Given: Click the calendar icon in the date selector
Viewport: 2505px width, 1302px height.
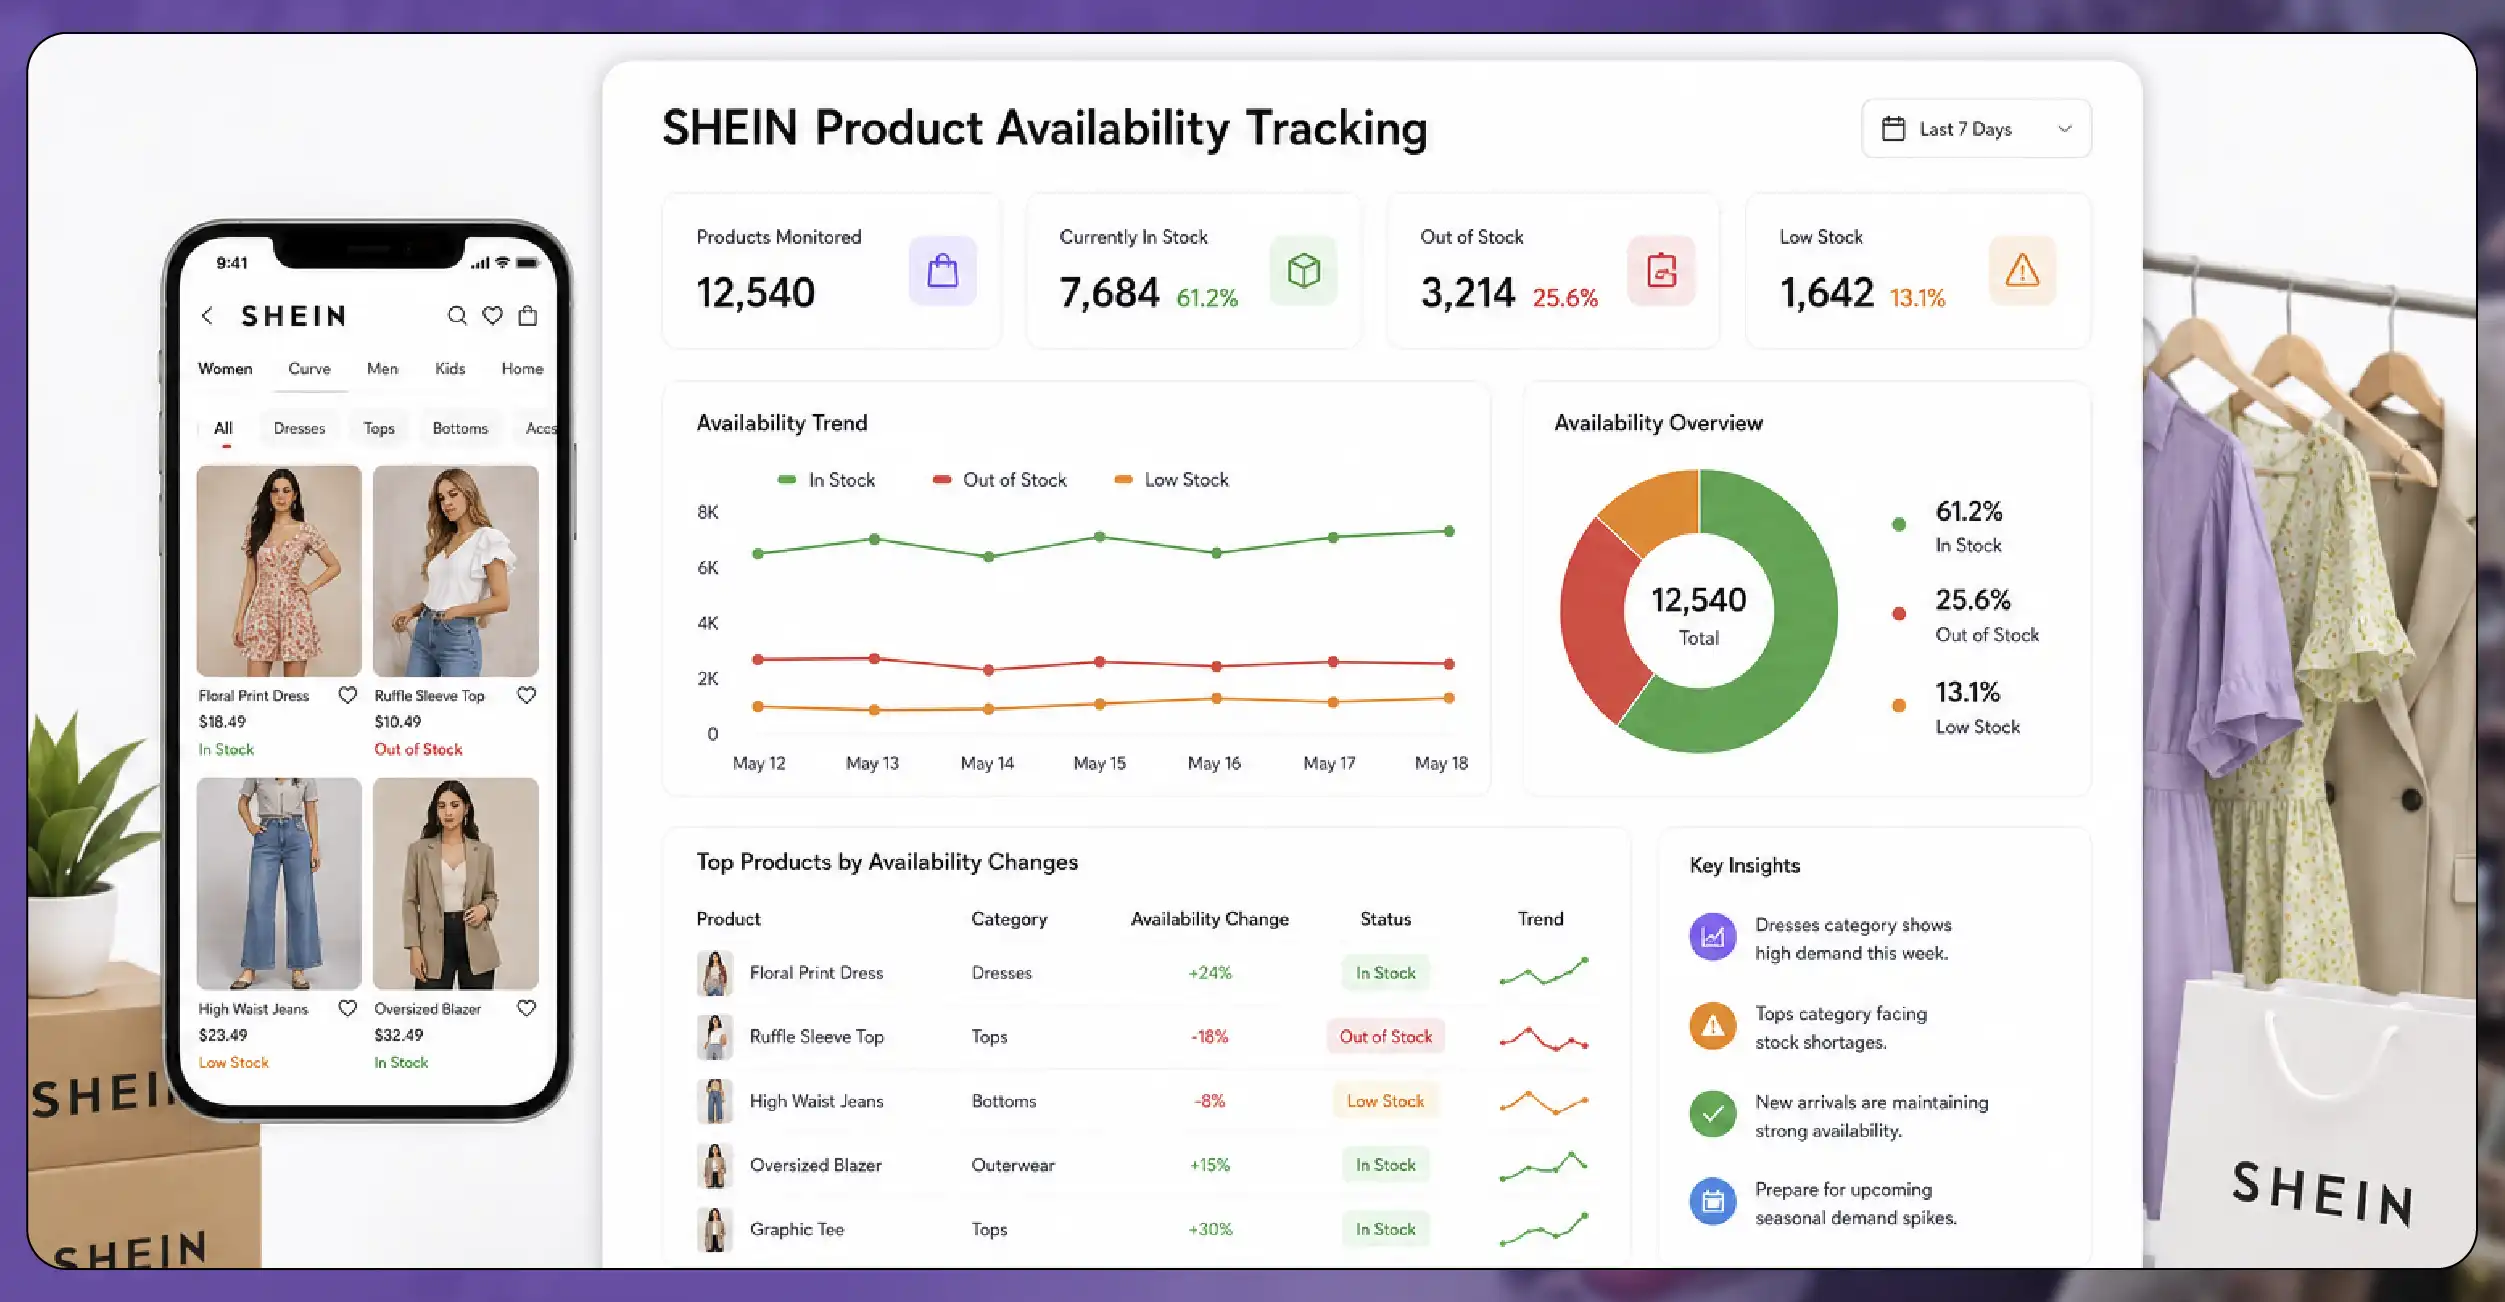Looking at the screenshot, I should 1893,129.
